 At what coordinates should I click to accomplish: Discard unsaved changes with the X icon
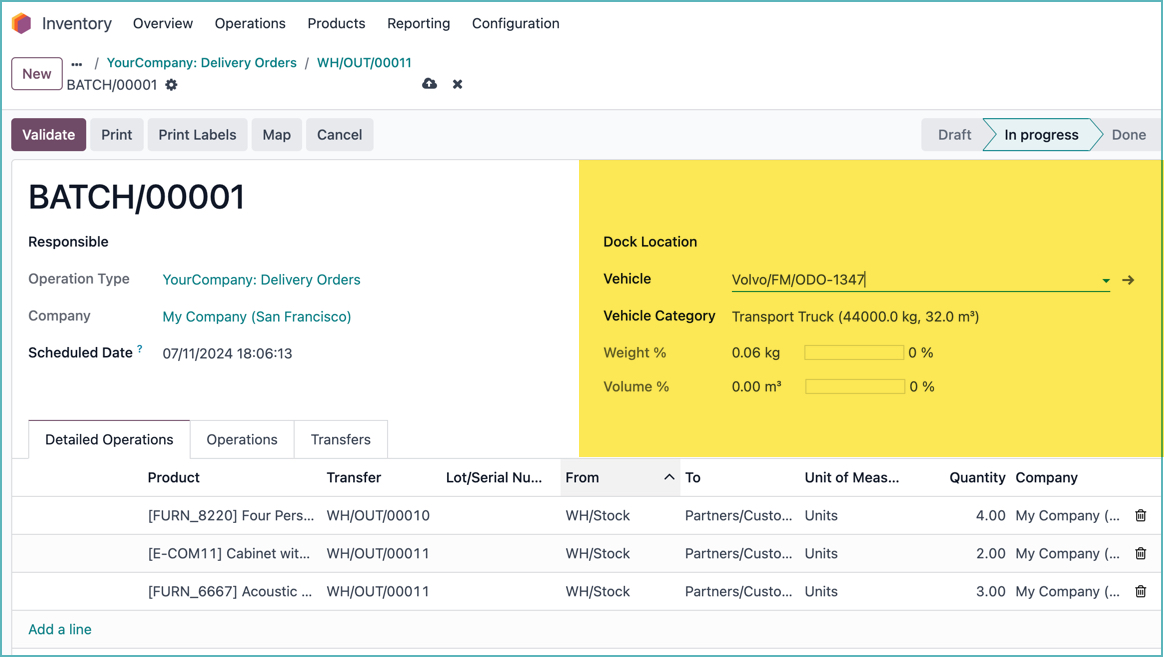457,84
